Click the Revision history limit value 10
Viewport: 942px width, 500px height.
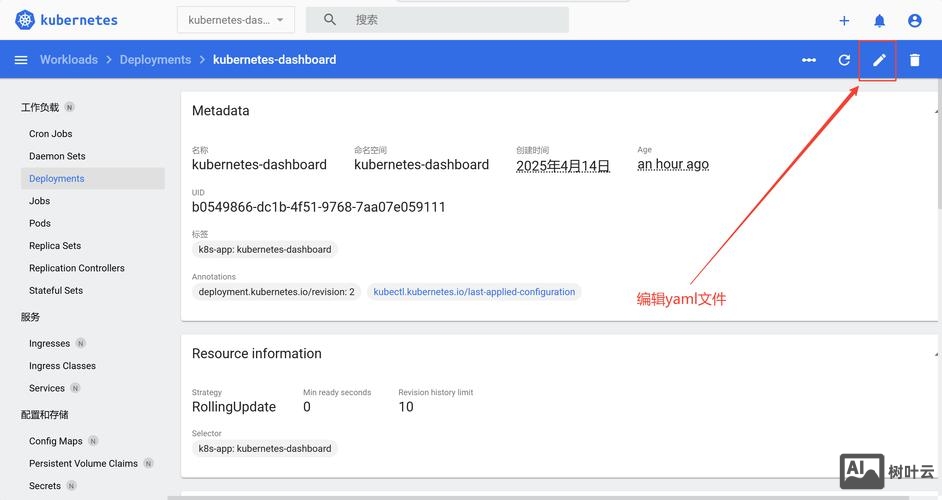[406, 407]
